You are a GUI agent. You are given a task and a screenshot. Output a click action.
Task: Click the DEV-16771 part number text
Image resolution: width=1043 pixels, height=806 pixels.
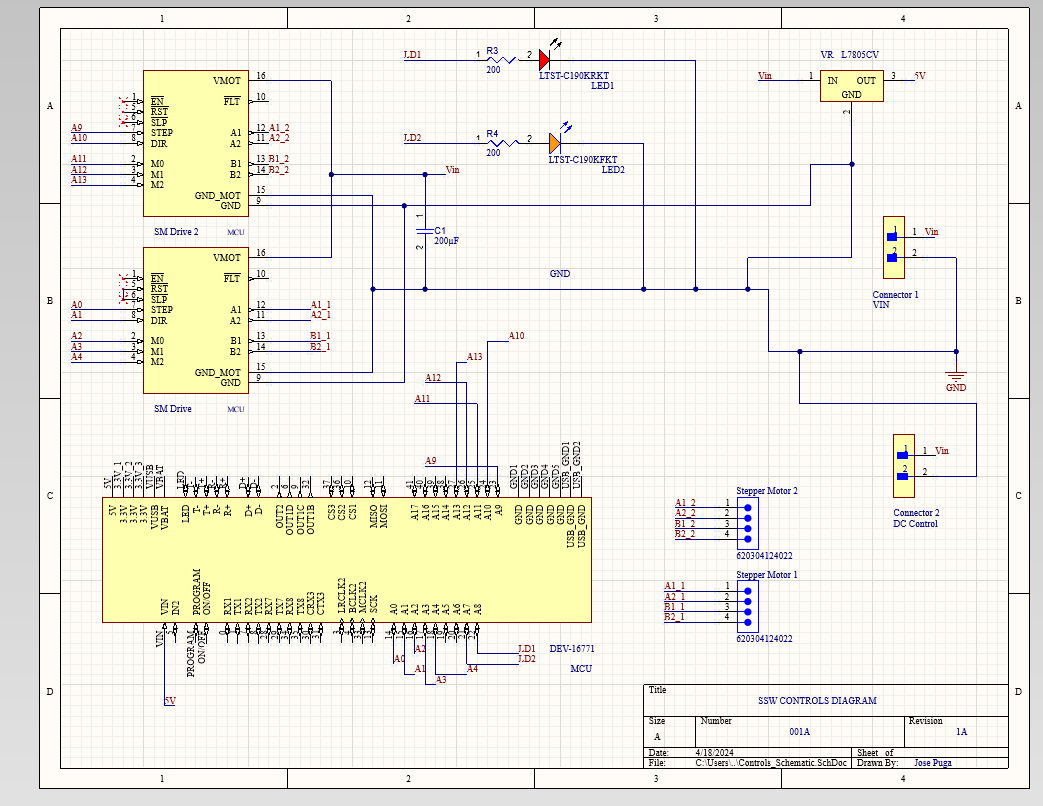pyautogui.click(x=572, y=648)
